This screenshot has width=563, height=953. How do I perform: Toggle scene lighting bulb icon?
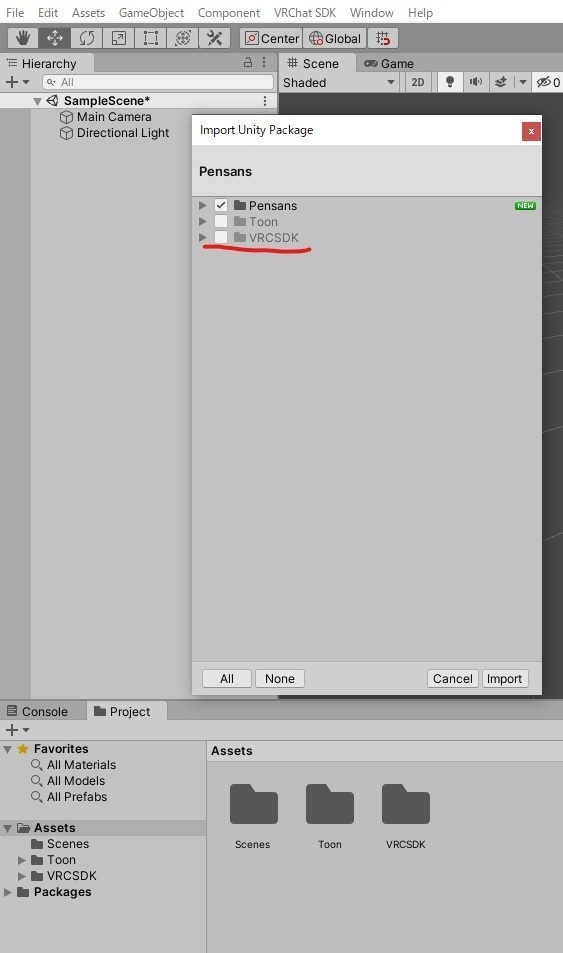(x=450, y=82)
